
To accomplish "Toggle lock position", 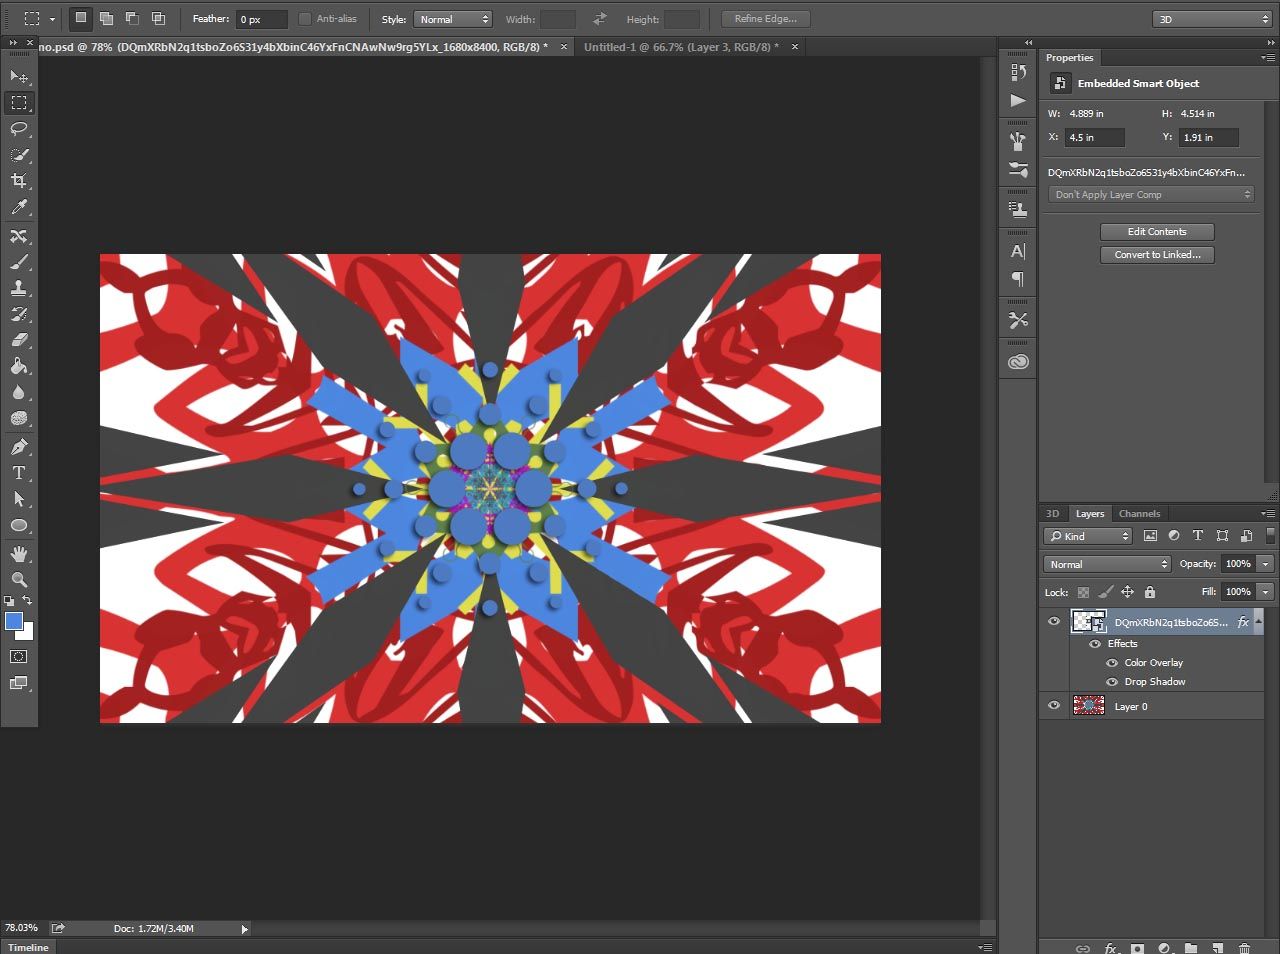I will point(1127,592).
